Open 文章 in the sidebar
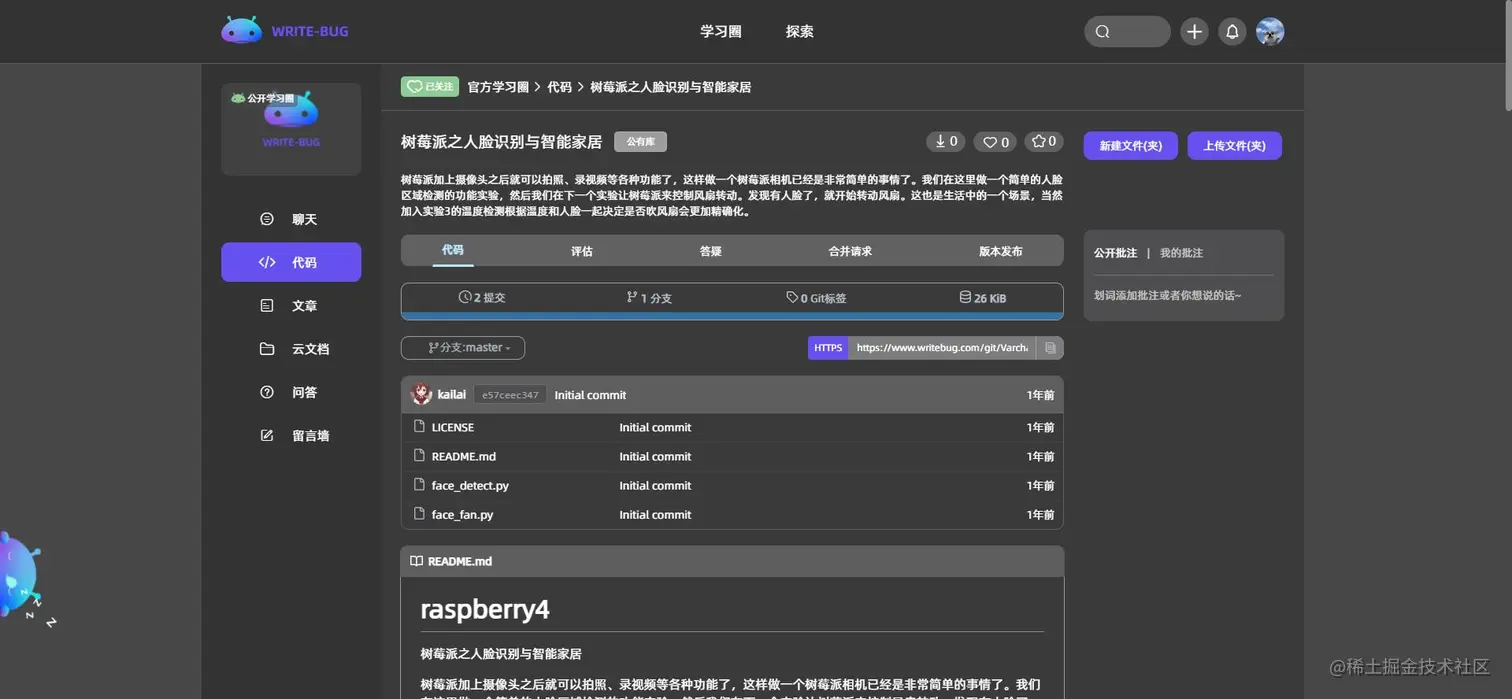This screenshot has width=1512, height=699. click(x=291, y=306)
